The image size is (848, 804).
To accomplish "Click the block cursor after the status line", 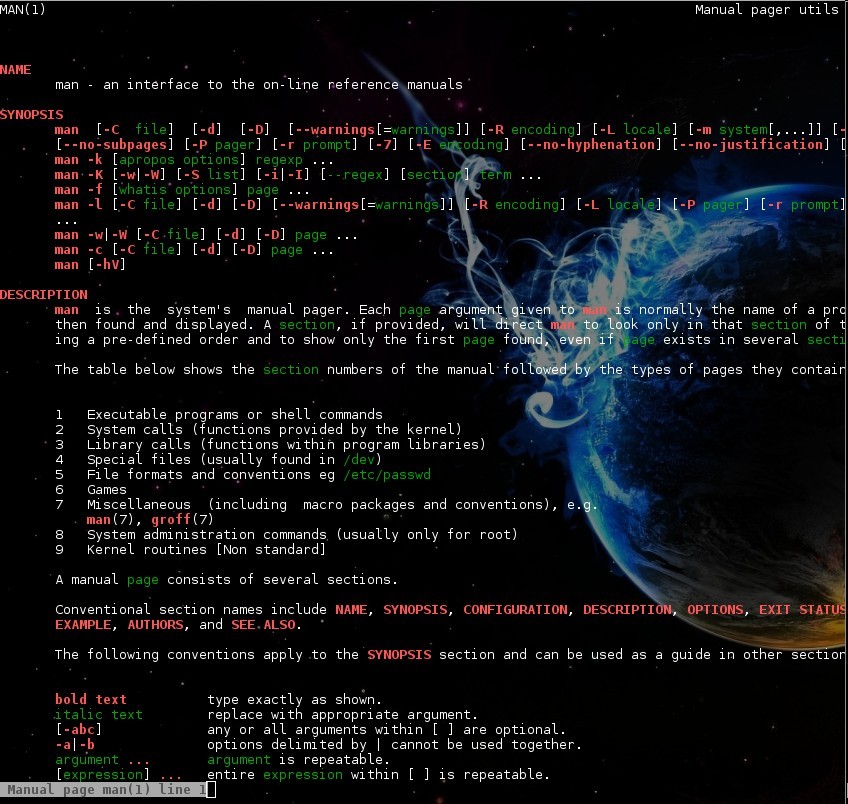I will click(211, 790).
